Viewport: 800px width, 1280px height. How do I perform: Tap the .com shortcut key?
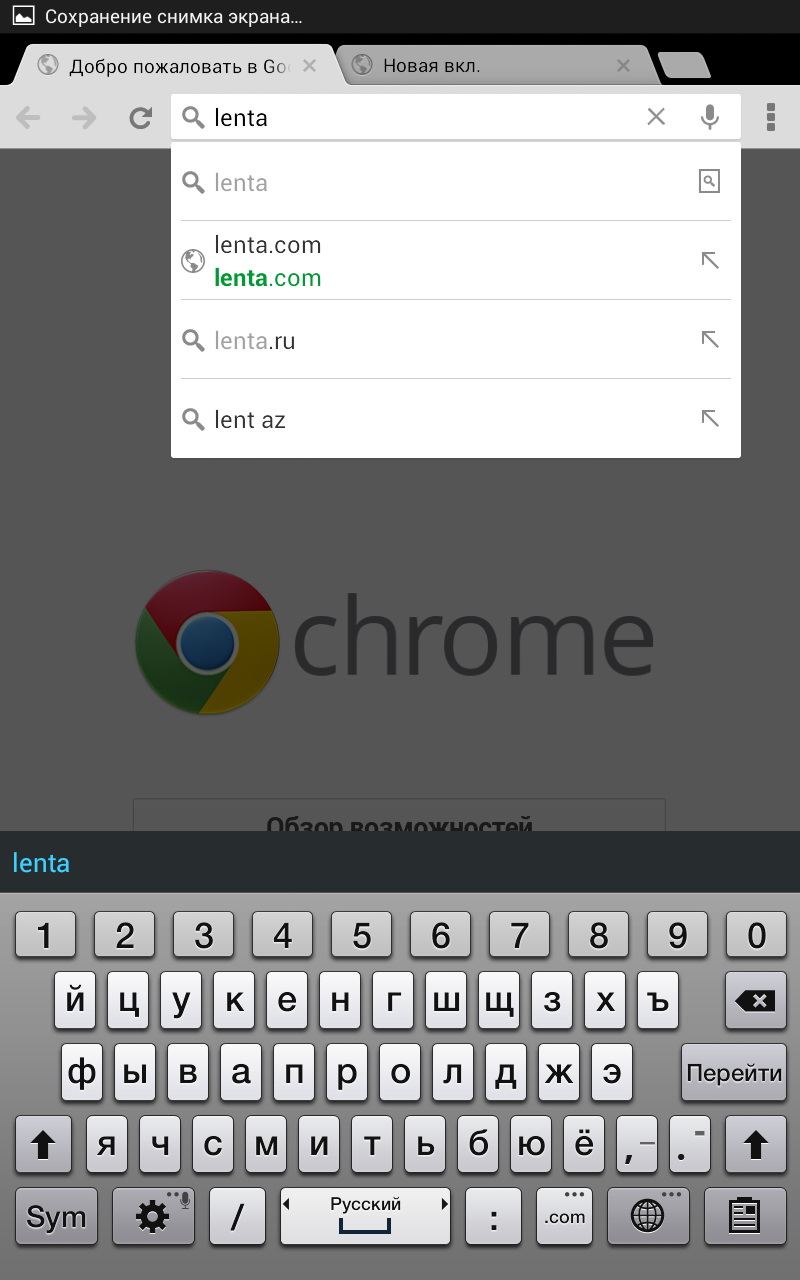click(x=565, y=1216)
